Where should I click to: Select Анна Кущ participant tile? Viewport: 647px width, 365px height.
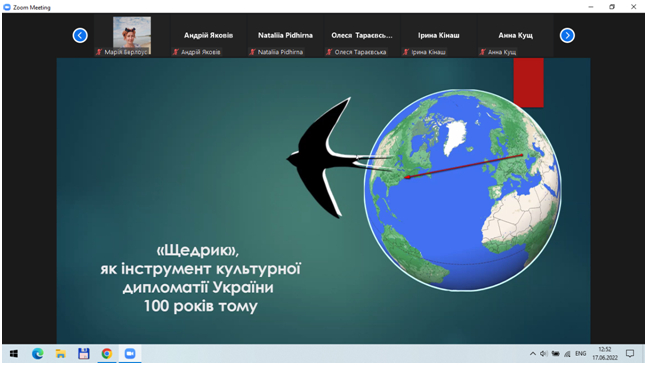tap(515, 35)
